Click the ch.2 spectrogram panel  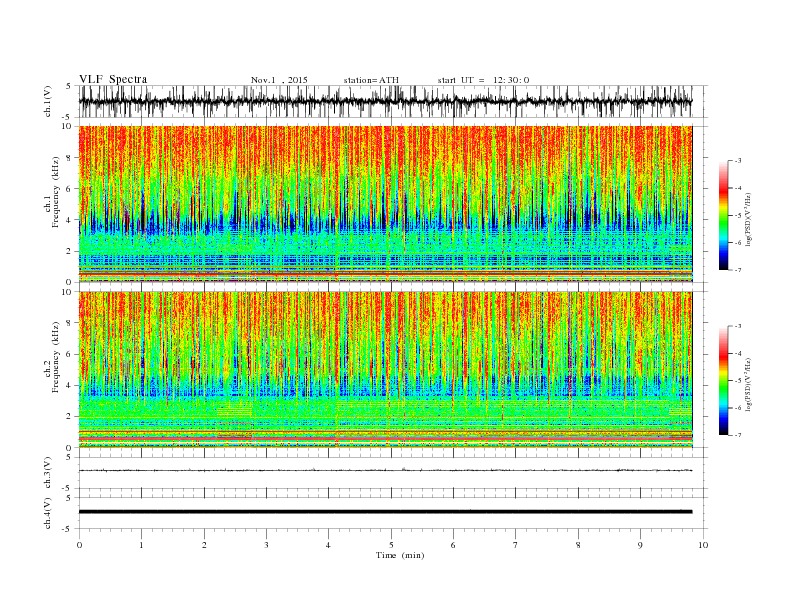click(385, 369)
